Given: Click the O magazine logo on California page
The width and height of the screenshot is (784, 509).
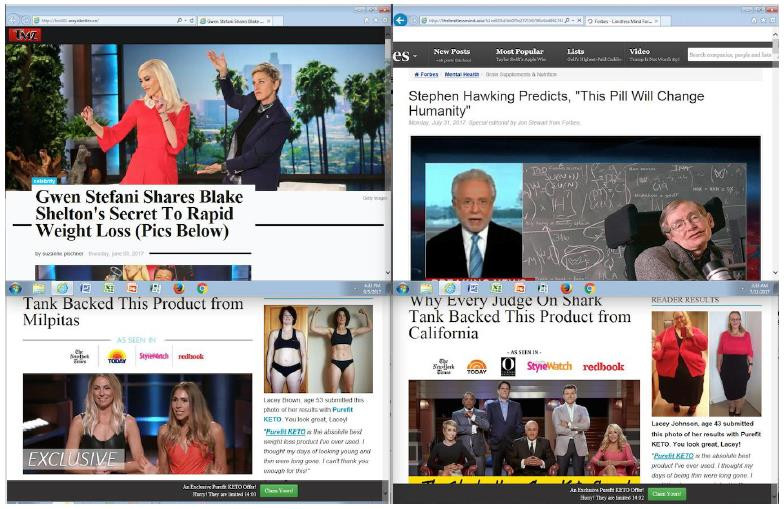Looking at the screenshot, I should click(508, 366).
